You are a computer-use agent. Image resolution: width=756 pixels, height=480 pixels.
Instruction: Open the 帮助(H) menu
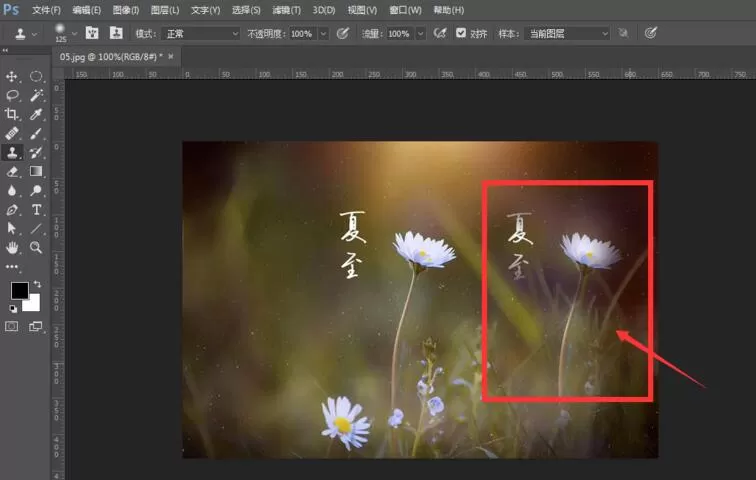[x=448, y=10]
